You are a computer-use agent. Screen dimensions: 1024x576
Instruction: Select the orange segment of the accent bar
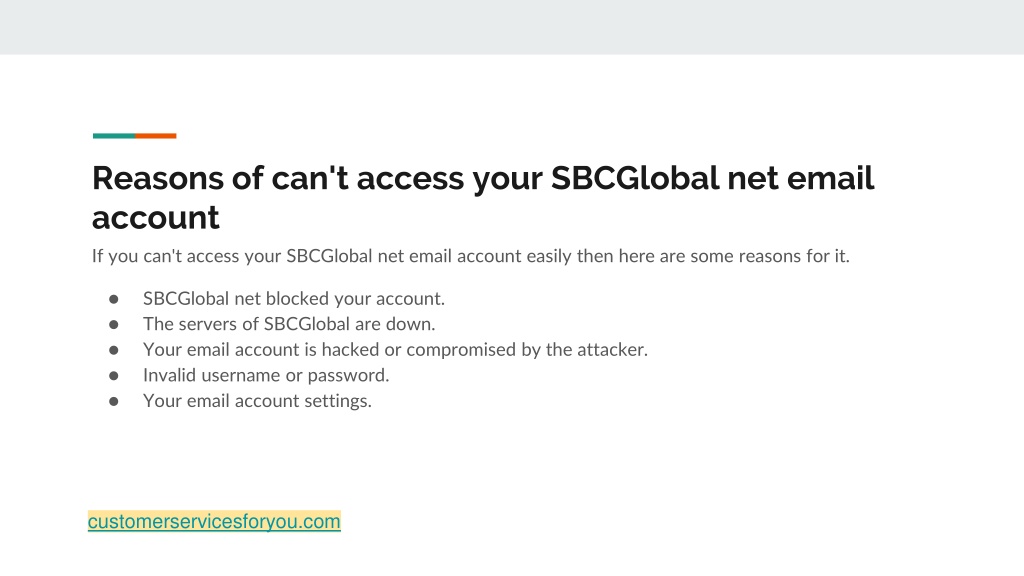156,136
